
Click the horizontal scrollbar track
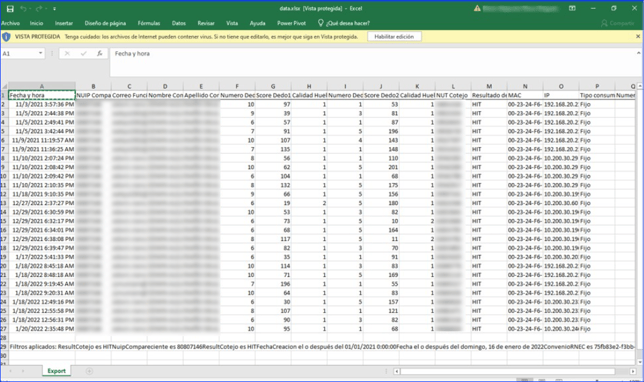click(508, 371)
